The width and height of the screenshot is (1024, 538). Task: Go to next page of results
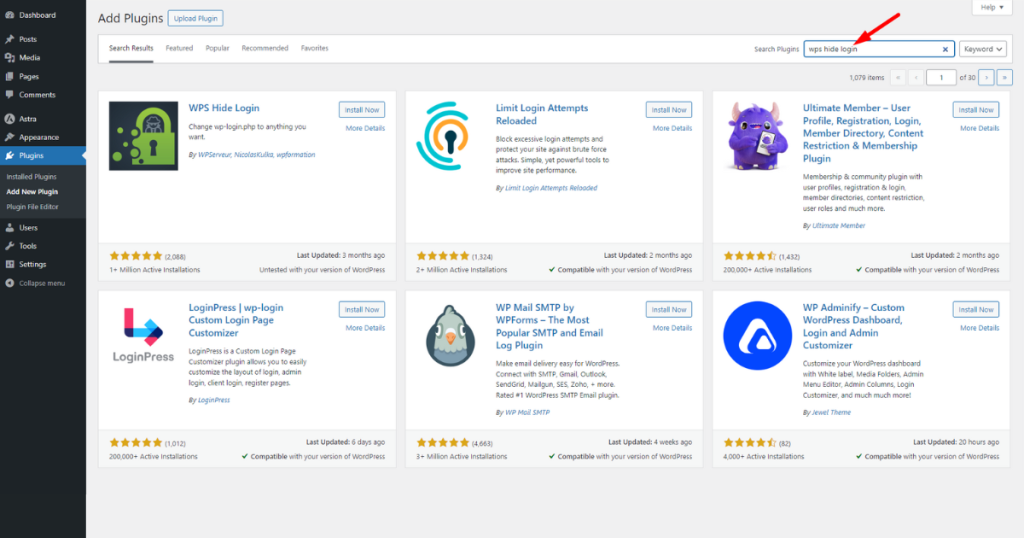[986, 78]
